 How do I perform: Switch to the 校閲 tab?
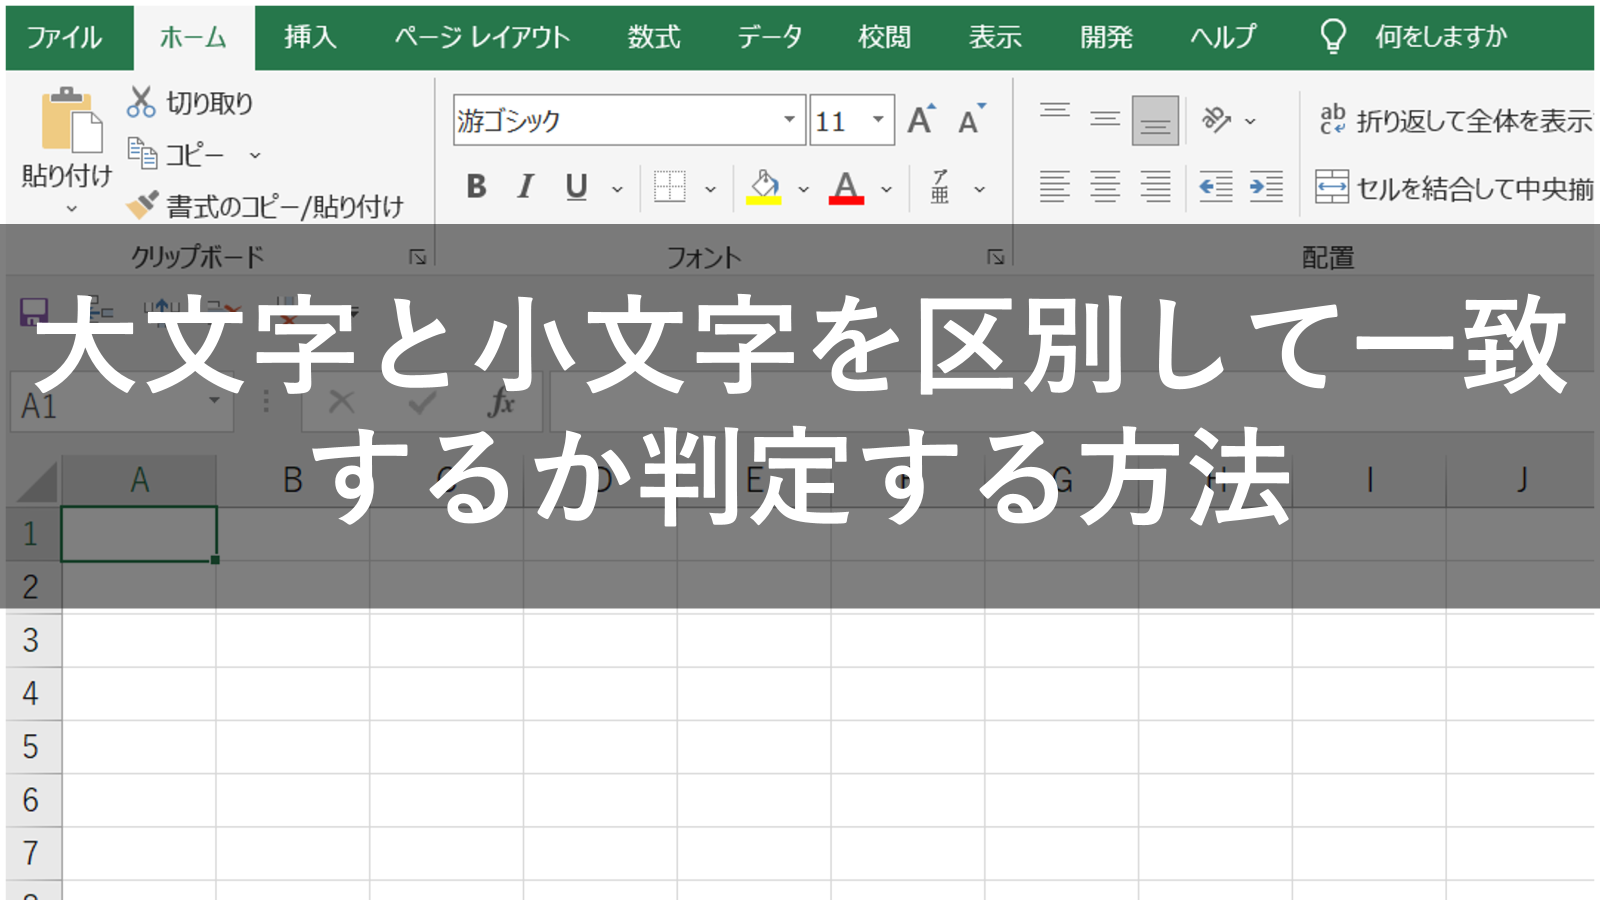pyautogui.click(x=885, y=37)
